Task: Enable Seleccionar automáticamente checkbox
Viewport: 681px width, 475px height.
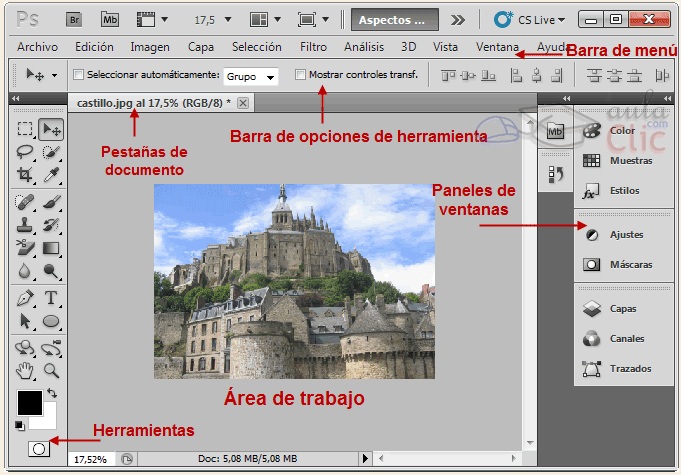Action: [x=78, y=75]
